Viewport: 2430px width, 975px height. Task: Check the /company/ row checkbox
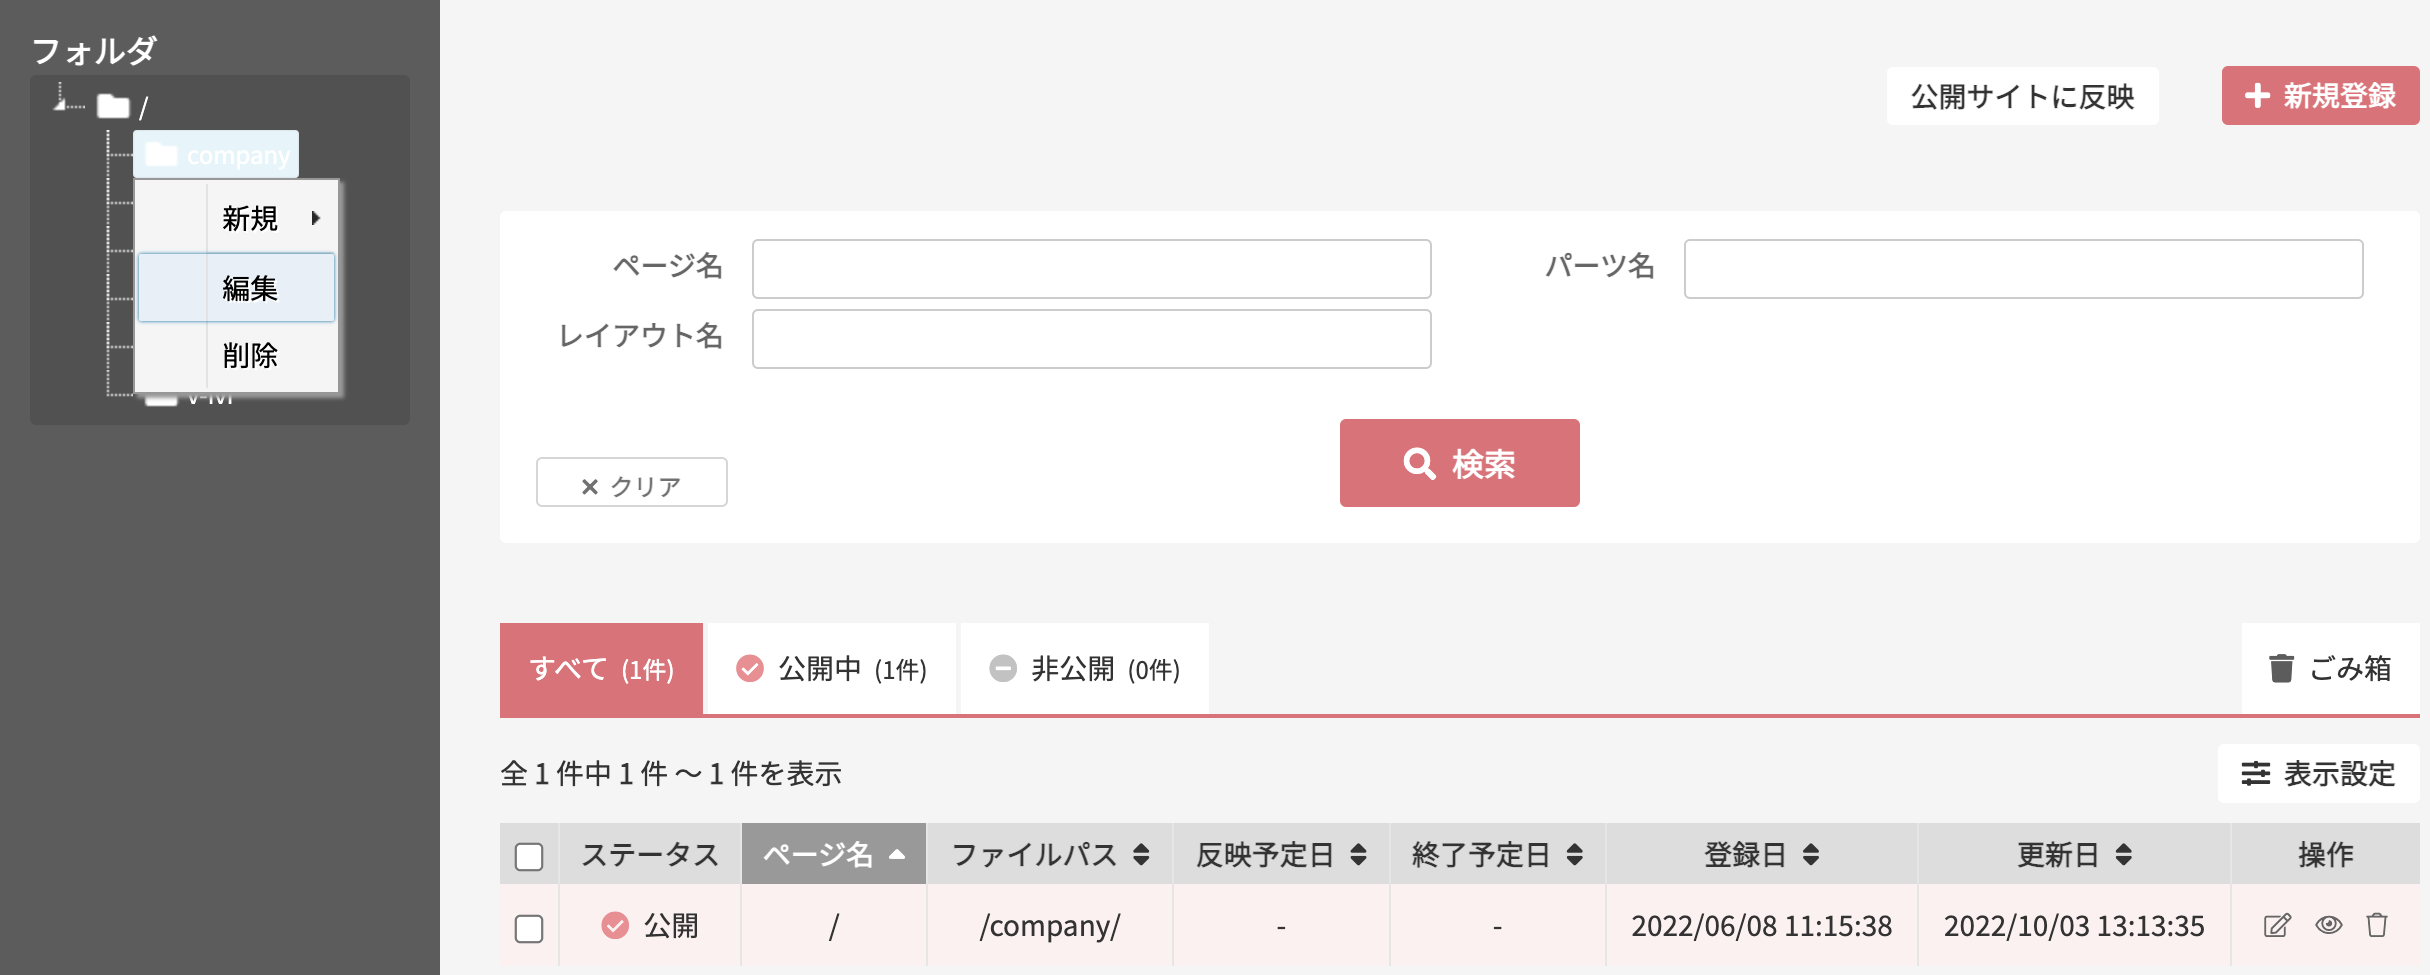tap(529, 928)
